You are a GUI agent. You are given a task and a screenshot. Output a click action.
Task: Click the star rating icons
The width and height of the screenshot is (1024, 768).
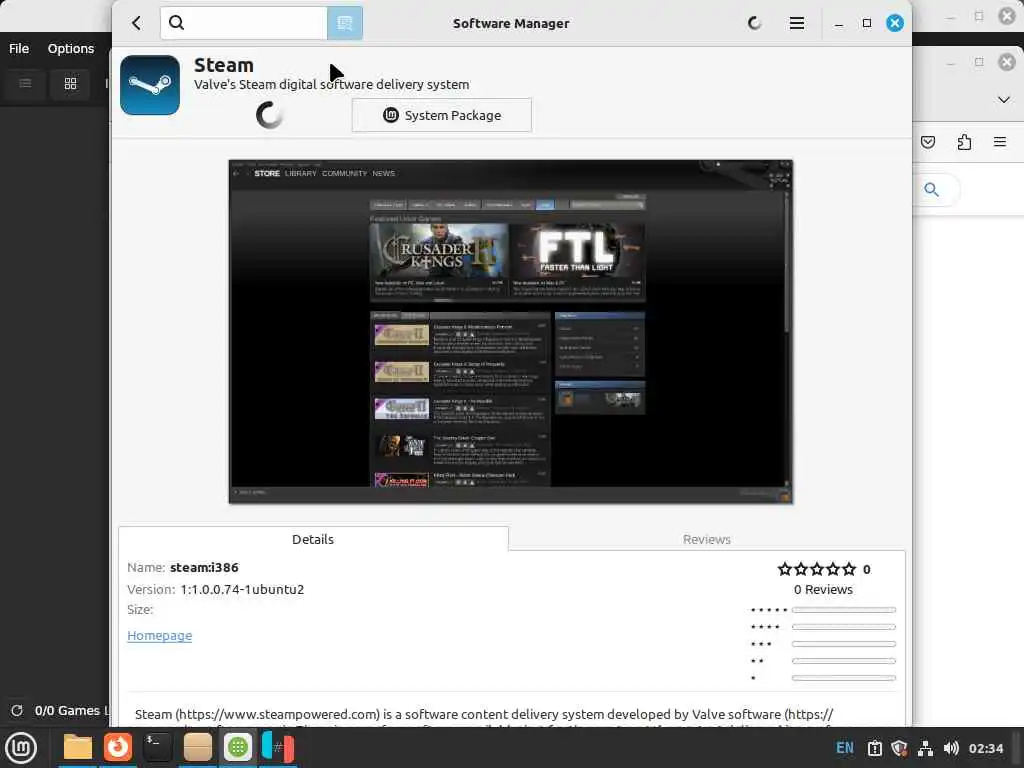816,569
